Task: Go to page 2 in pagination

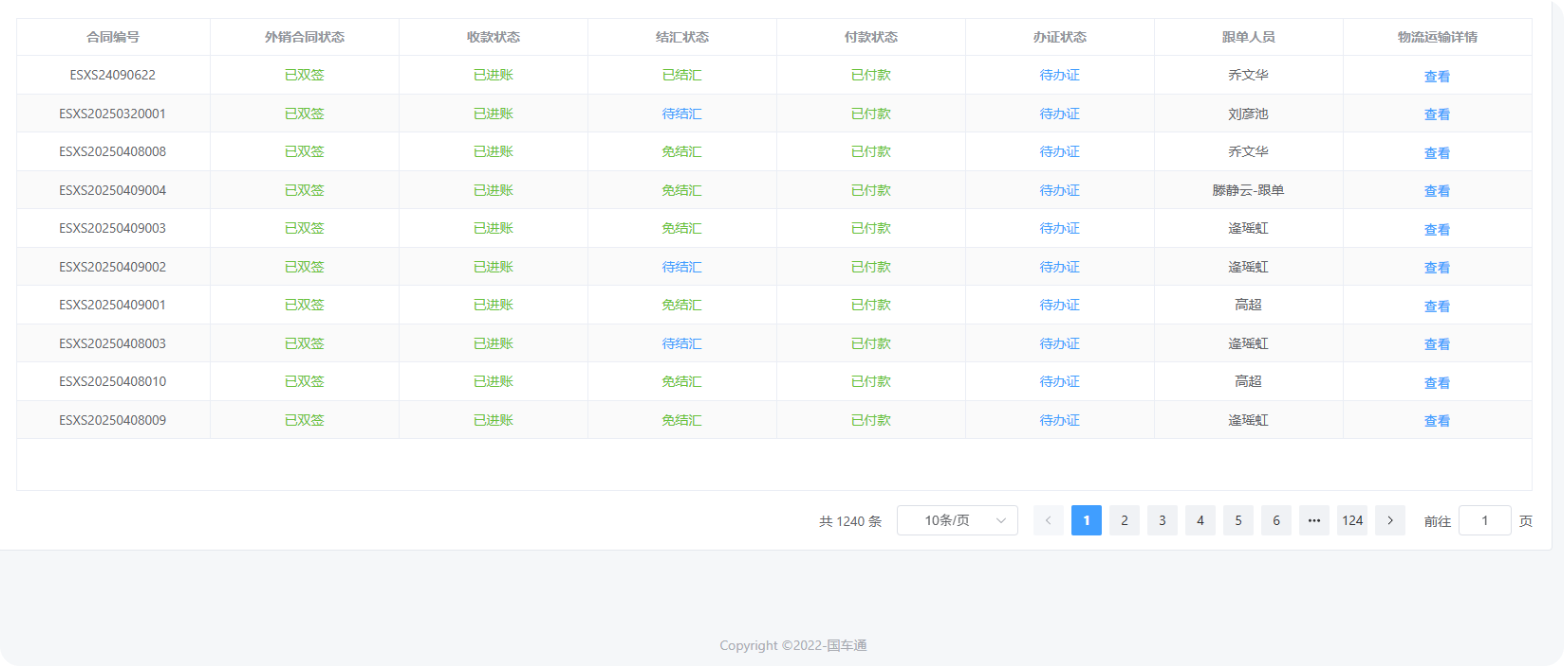Action: point(1124,520)
